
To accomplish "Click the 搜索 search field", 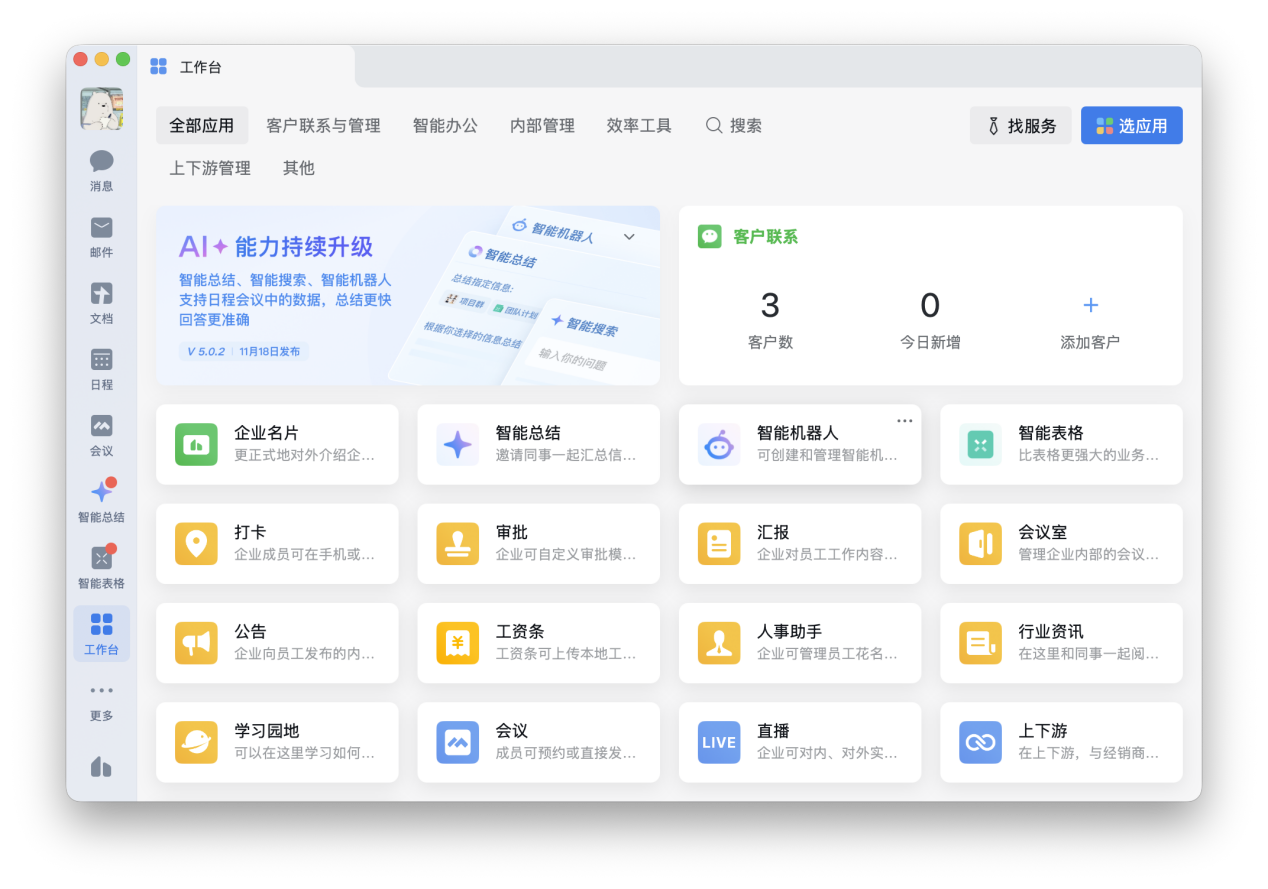I will pos(734,125).
